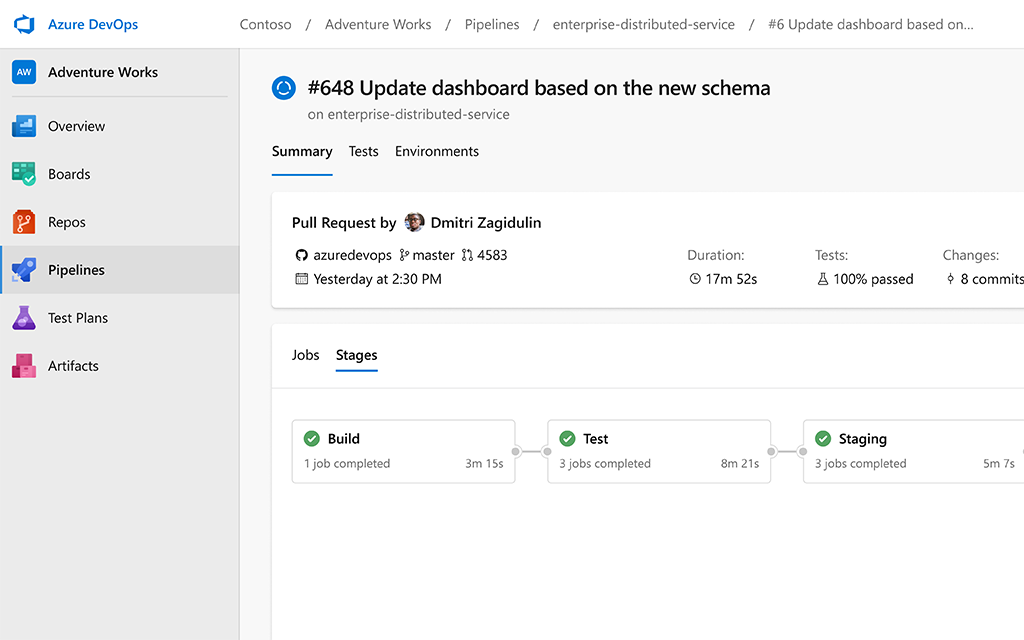Click Dmitri Zagidulin's avatar
The height and width of the screenshot is (640, 1024).
[x=414, y=222]
